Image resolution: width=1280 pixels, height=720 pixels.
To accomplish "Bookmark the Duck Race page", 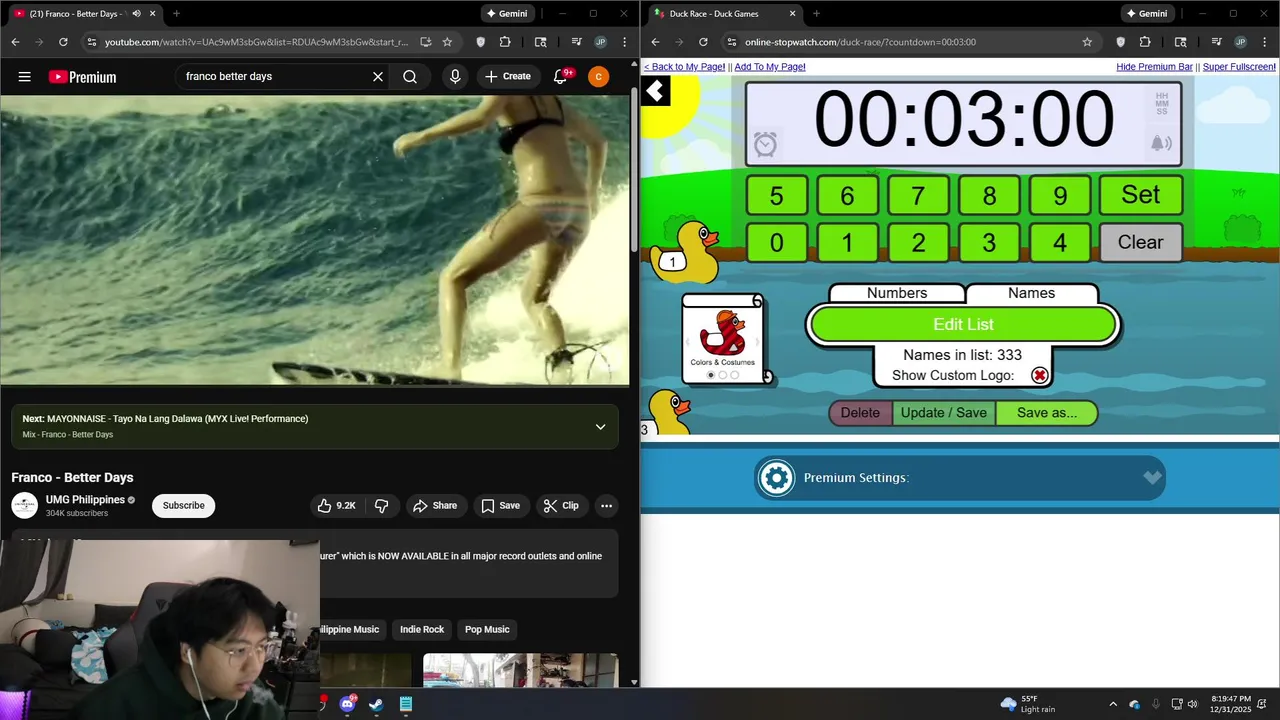I will pos(1087,42).
